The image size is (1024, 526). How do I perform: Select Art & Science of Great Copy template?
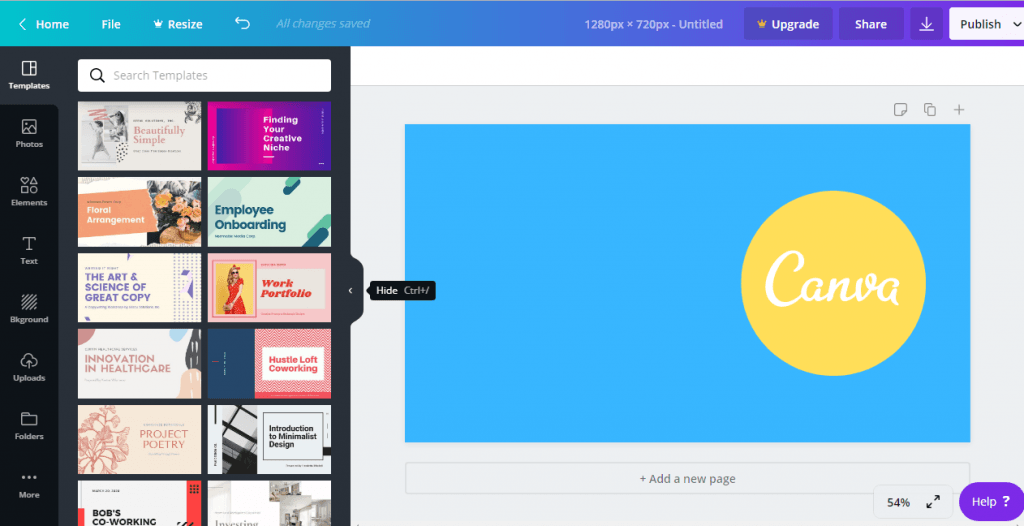click(x=140, y=288)
